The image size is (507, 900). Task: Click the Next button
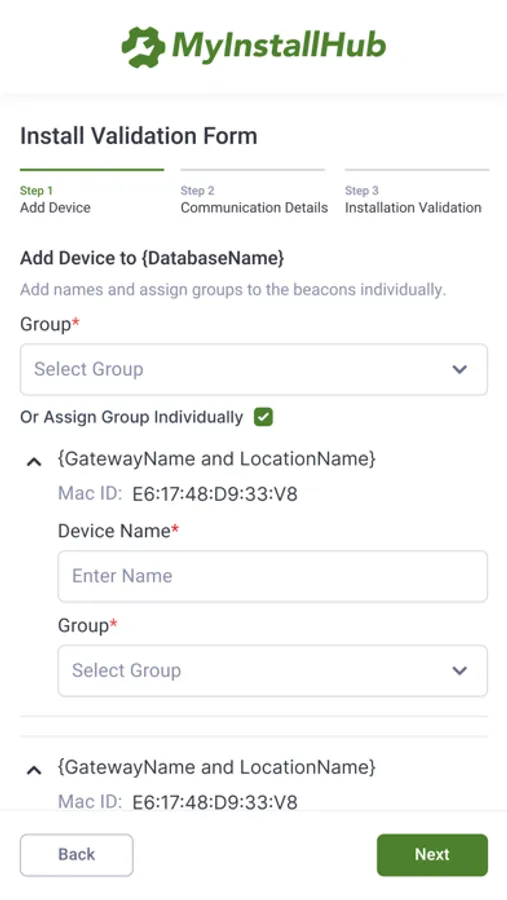click(x=432, y=855)
